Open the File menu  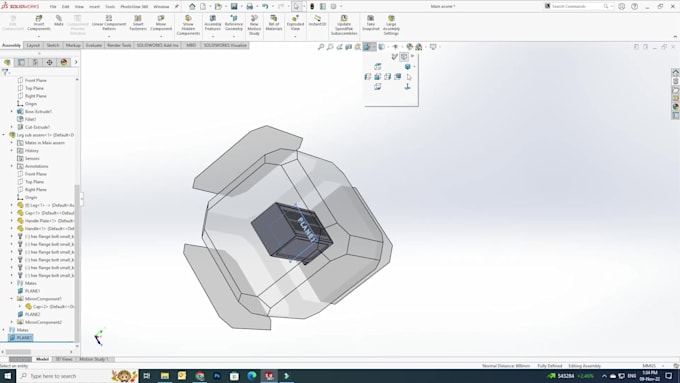53,7
